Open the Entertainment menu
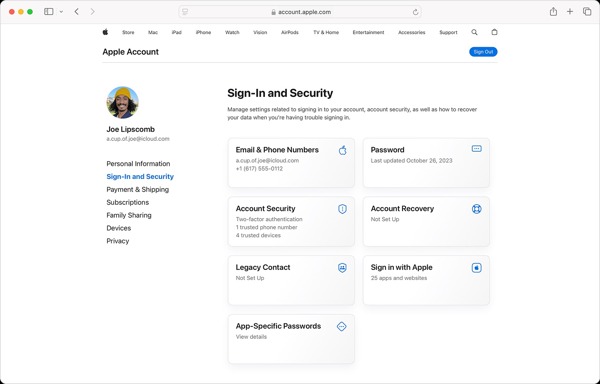The height and width of the screenshot is (384, 600). pos(368,33)
